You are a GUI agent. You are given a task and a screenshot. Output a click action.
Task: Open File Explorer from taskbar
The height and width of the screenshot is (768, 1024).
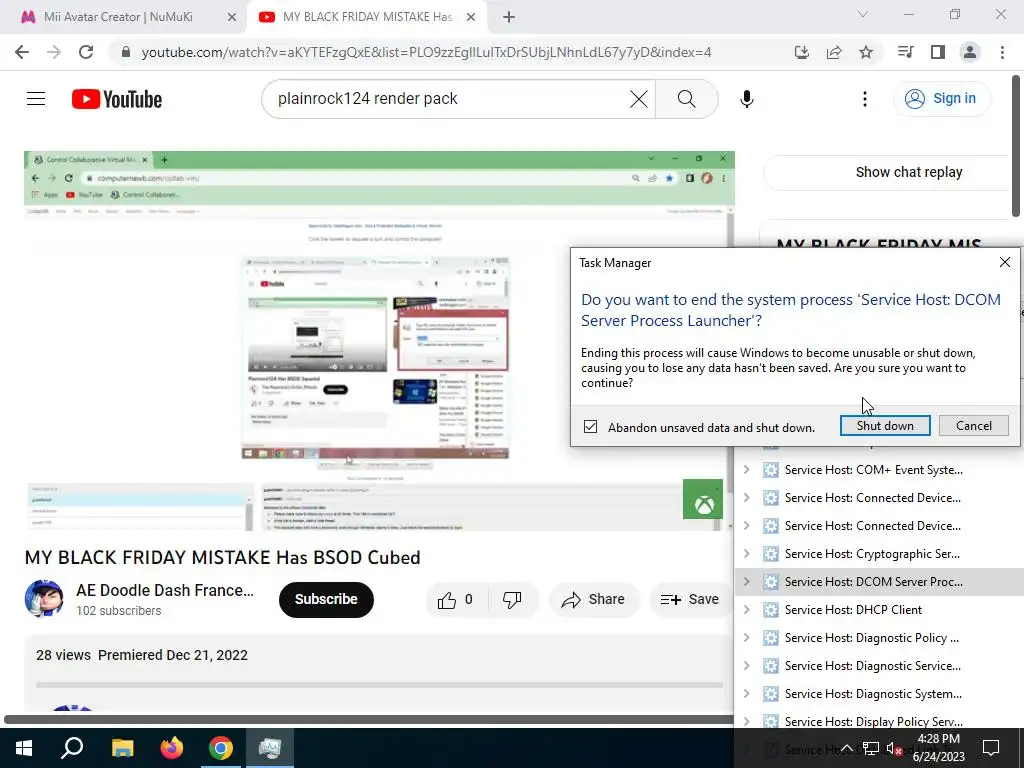pos(122,748)
